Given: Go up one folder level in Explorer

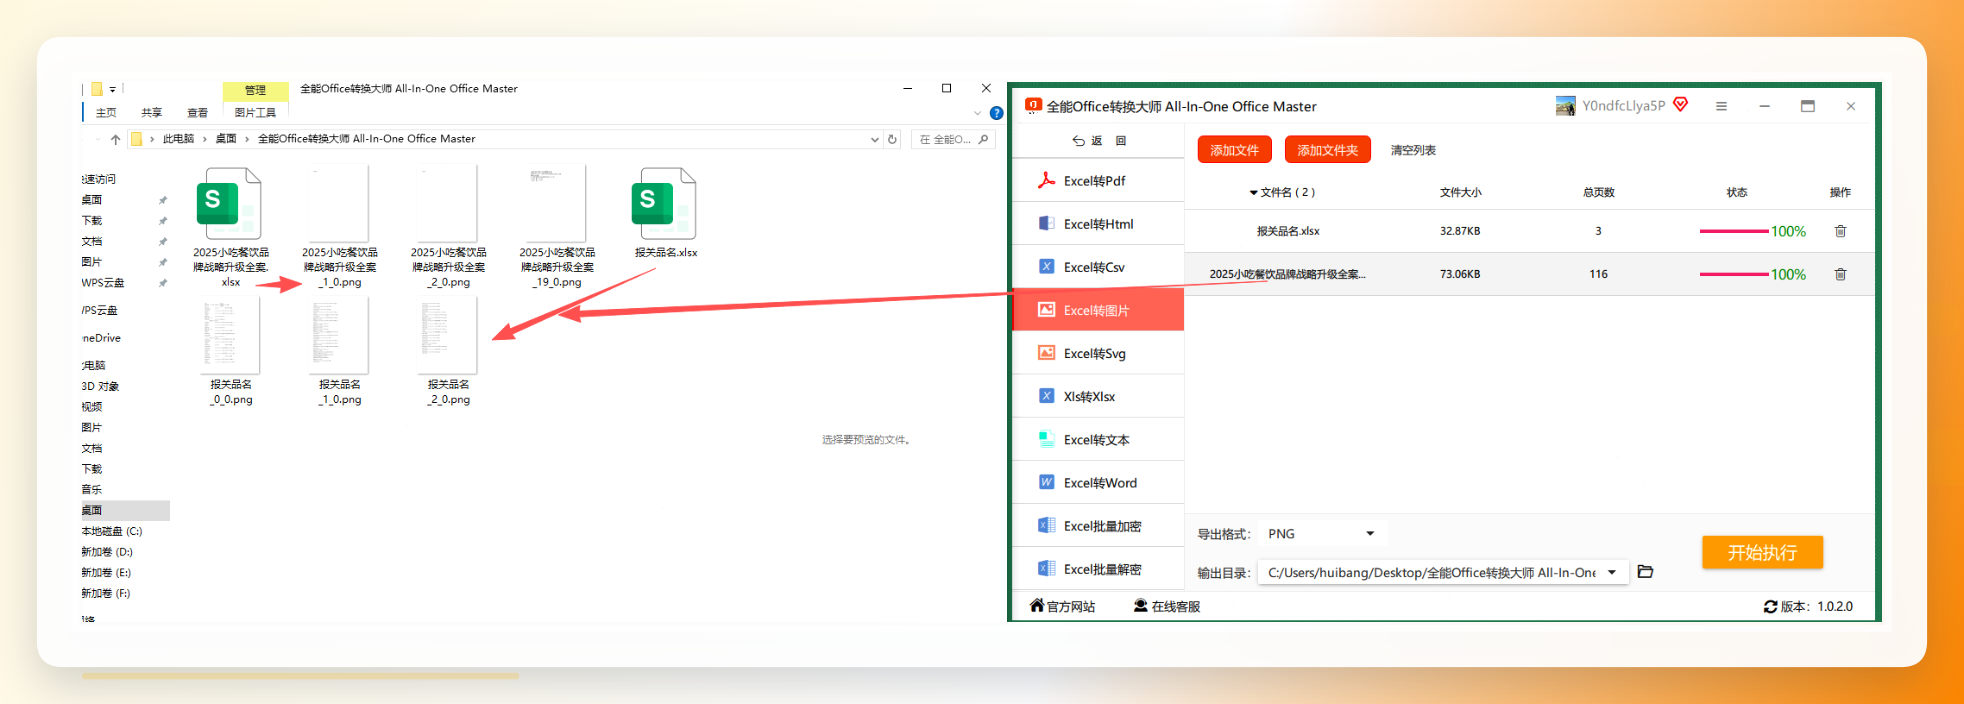Looking at the screenshot, I should click(115, 139).
